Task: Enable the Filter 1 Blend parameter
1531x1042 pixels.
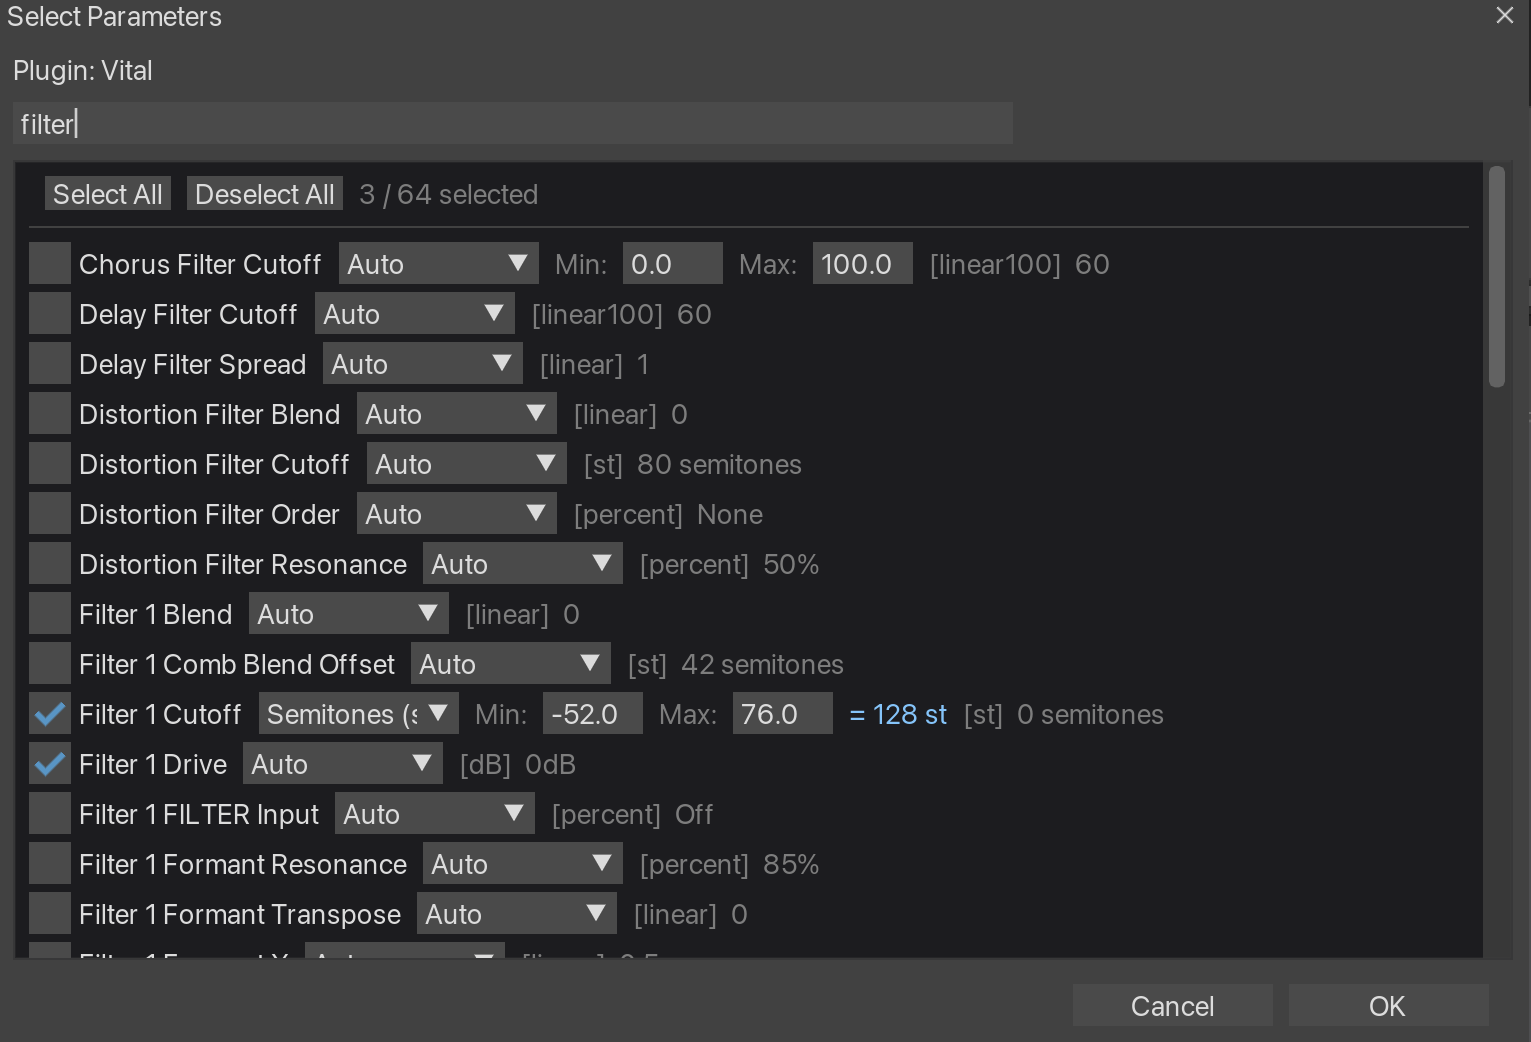Action: tap(50, 613)
